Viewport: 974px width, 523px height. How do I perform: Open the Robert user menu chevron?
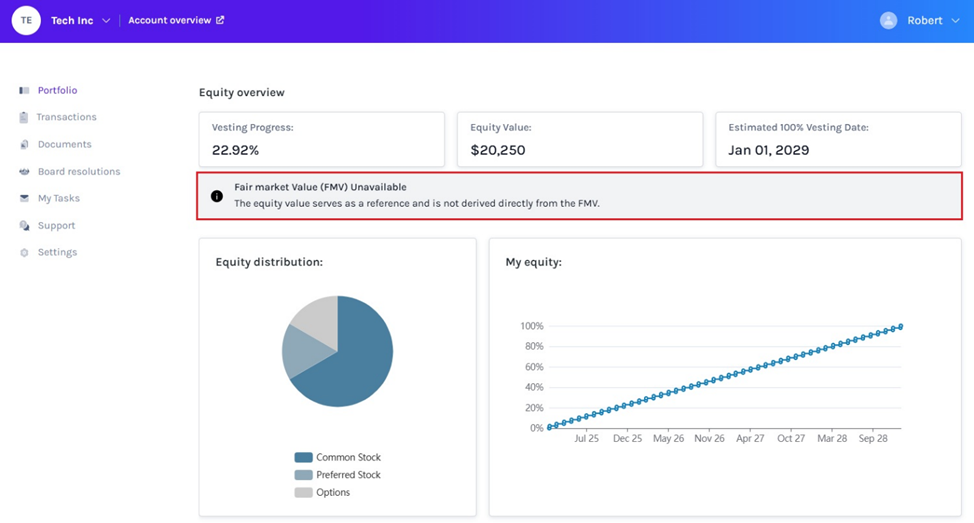[x=955, y=21]
